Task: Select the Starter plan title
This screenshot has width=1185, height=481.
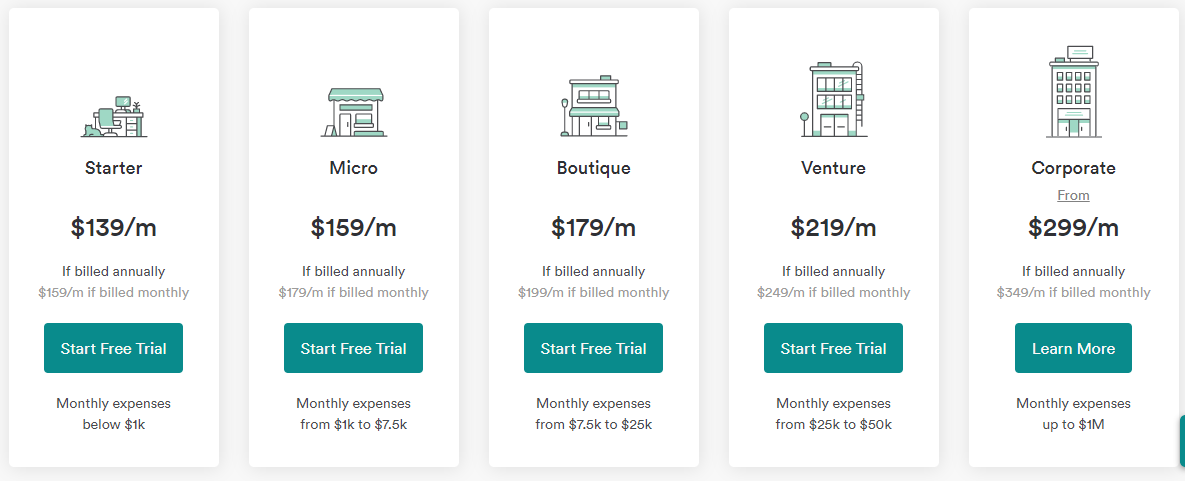Action: 113,168
